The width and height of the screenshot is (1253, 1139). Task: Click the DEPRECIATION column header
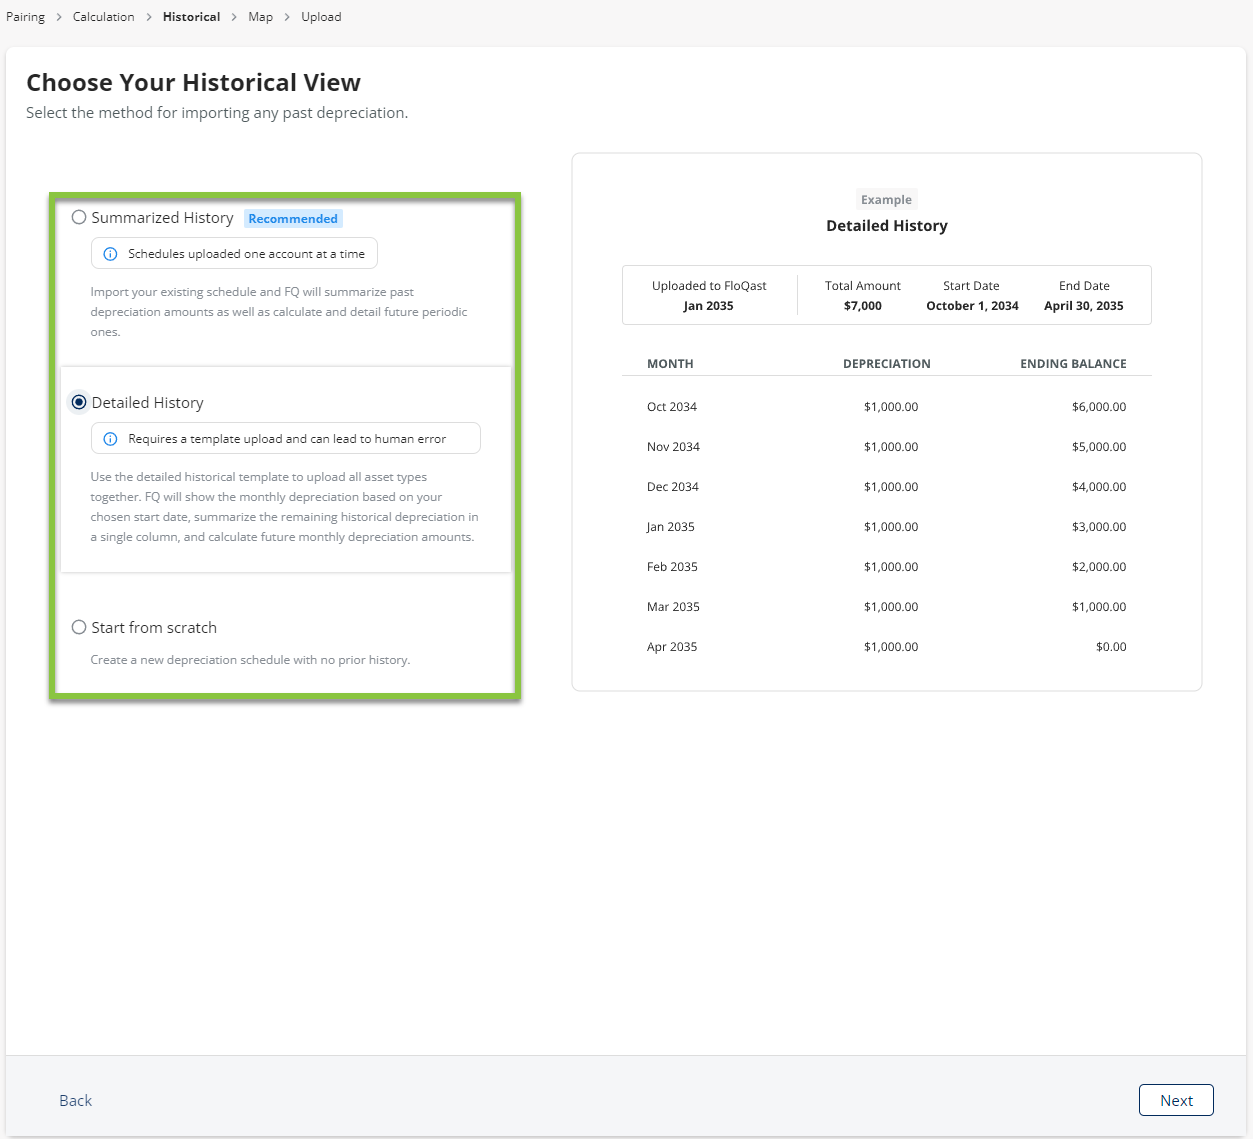886,364
